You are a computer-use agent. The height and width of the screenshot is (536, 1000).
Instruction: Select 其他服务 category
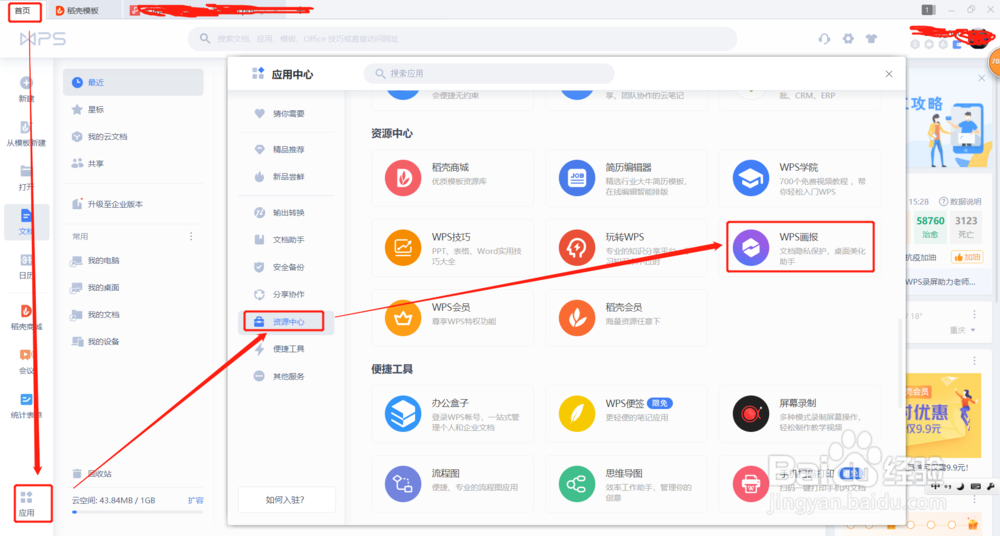pyautogui.click(x=286, y=376)
